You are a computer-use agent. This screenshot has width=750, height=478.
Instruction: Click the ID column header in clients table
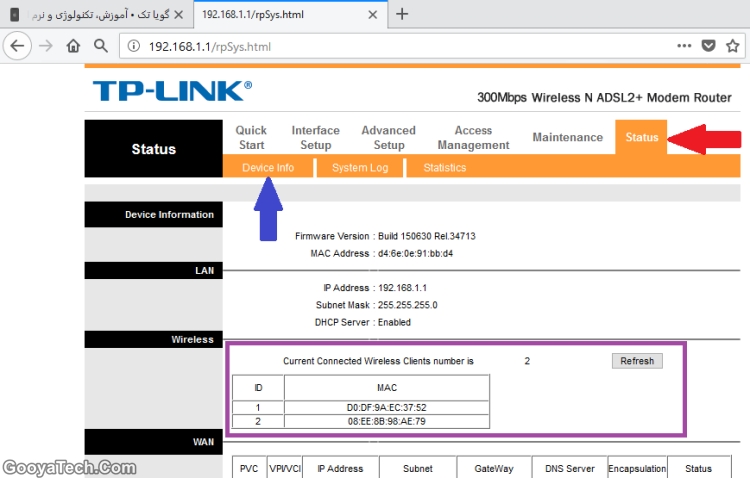(x=258, y=388)
